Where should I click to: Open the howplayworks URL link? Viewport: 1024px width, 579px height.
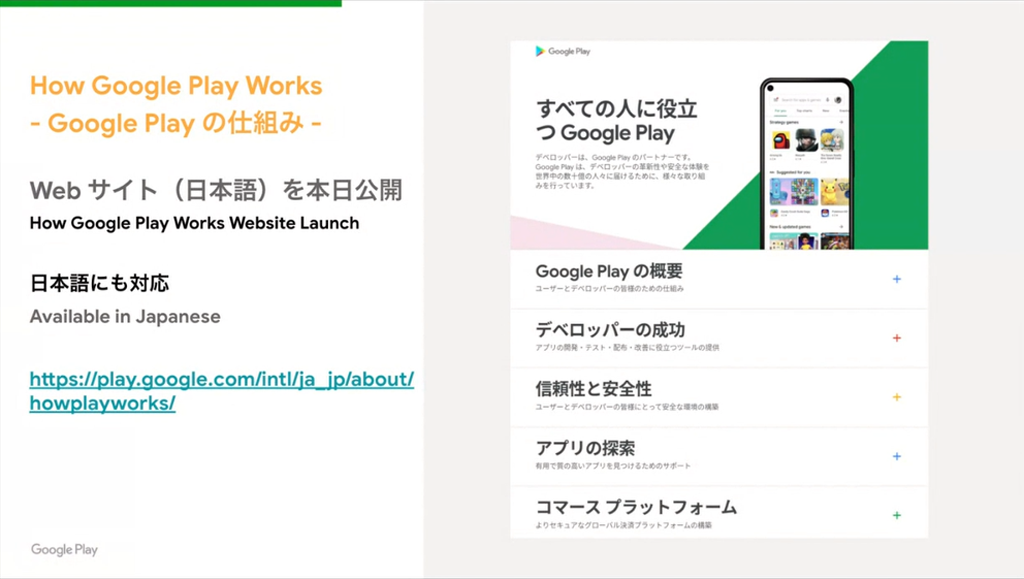221,394
